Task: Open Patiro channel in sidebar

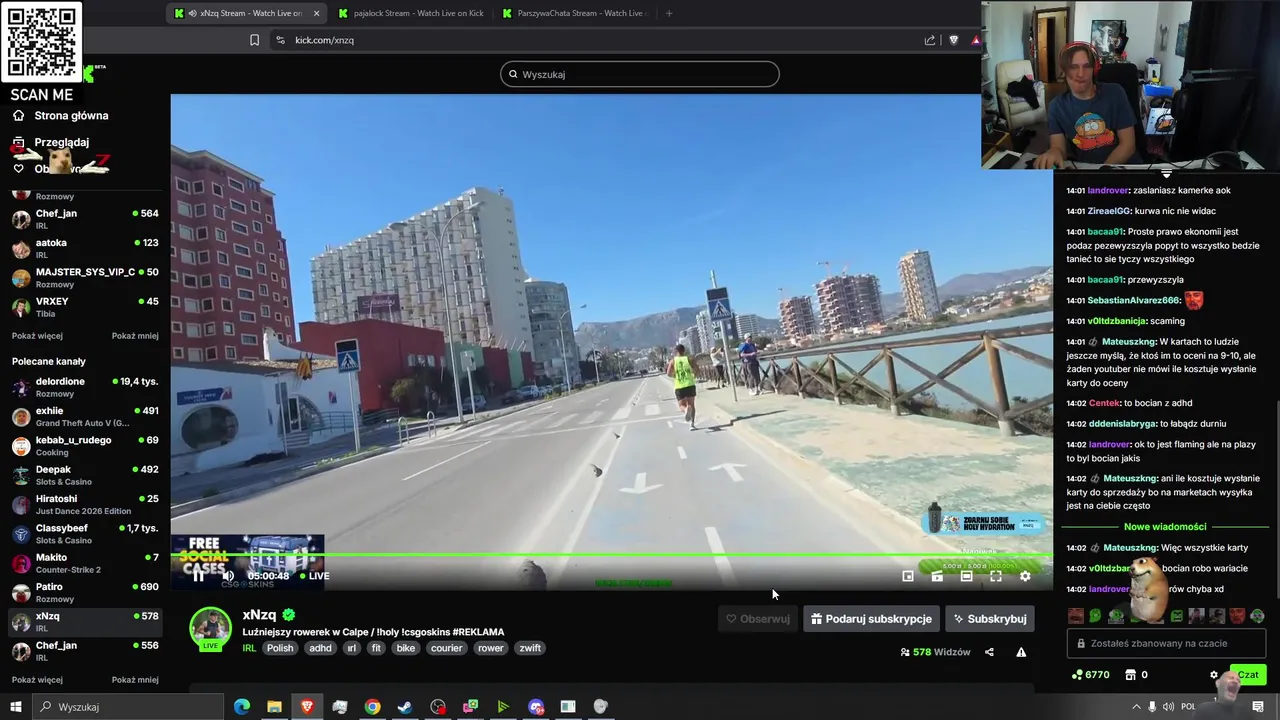Action: [x=84, y=592]
